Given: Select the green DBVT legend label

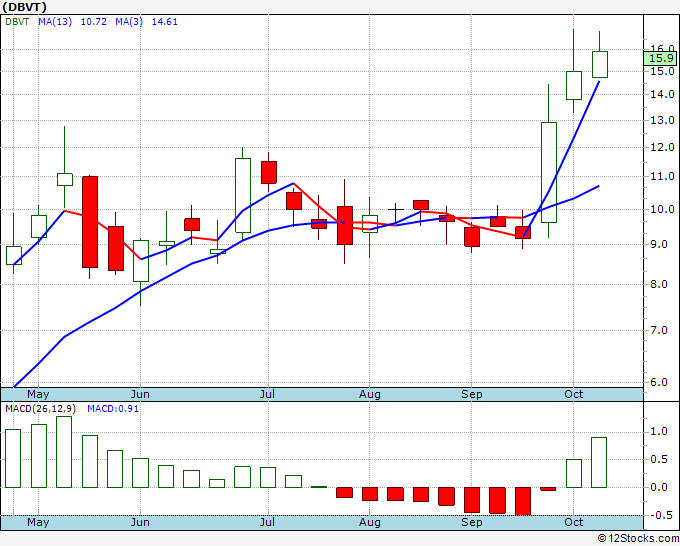Looking at the screenshot, I should click(x=17, y=22).
